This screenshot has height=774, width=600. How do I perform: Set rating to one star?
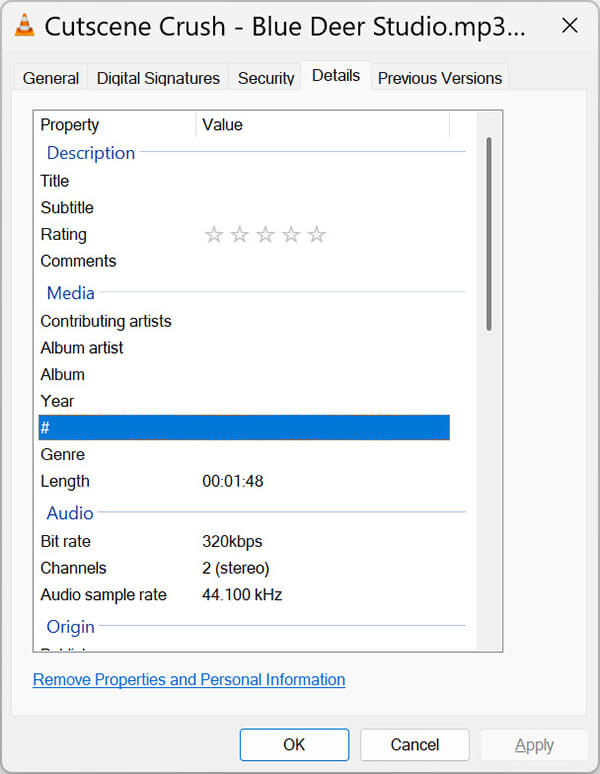(214, 234)
